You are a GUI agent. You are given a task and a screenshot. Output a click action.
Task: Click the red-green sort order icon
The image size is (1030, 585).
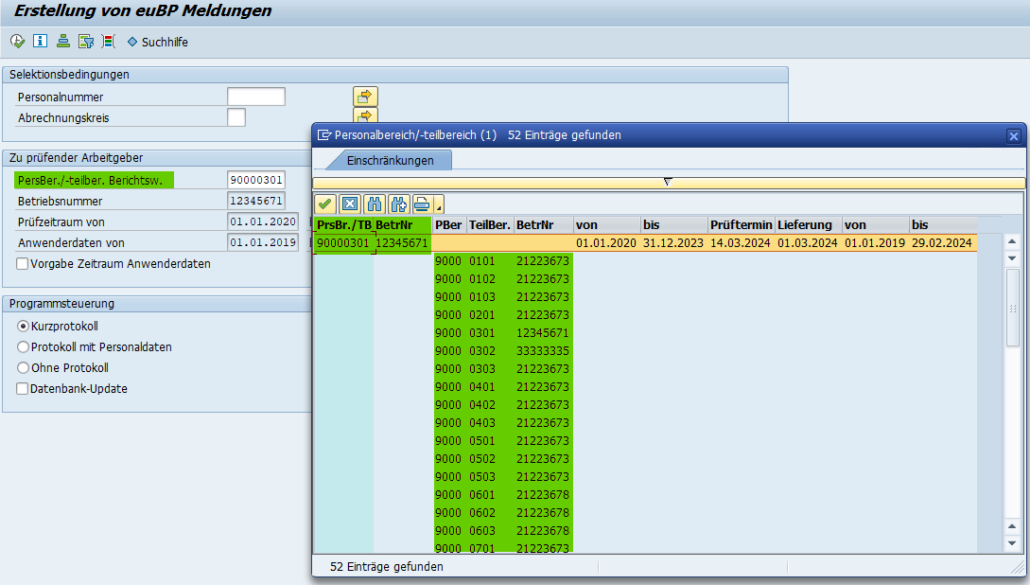point(108,41)
